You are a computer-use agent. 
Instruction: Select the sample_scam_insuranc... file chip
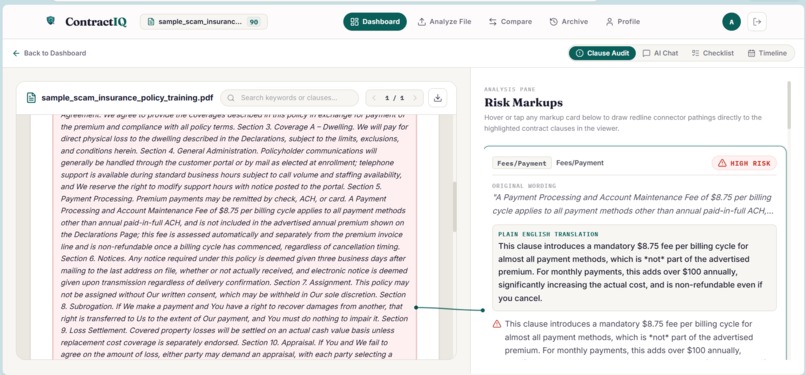204,22
